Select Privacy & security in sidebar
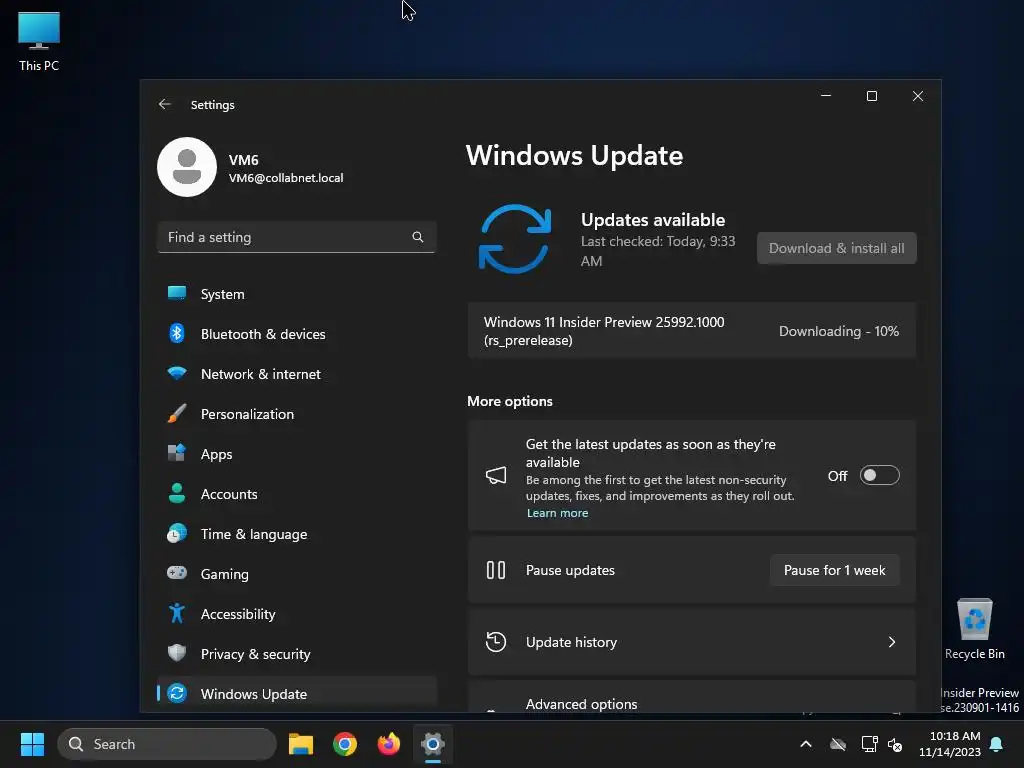This screenshot has height=768, width=1024. coord(296,654)
